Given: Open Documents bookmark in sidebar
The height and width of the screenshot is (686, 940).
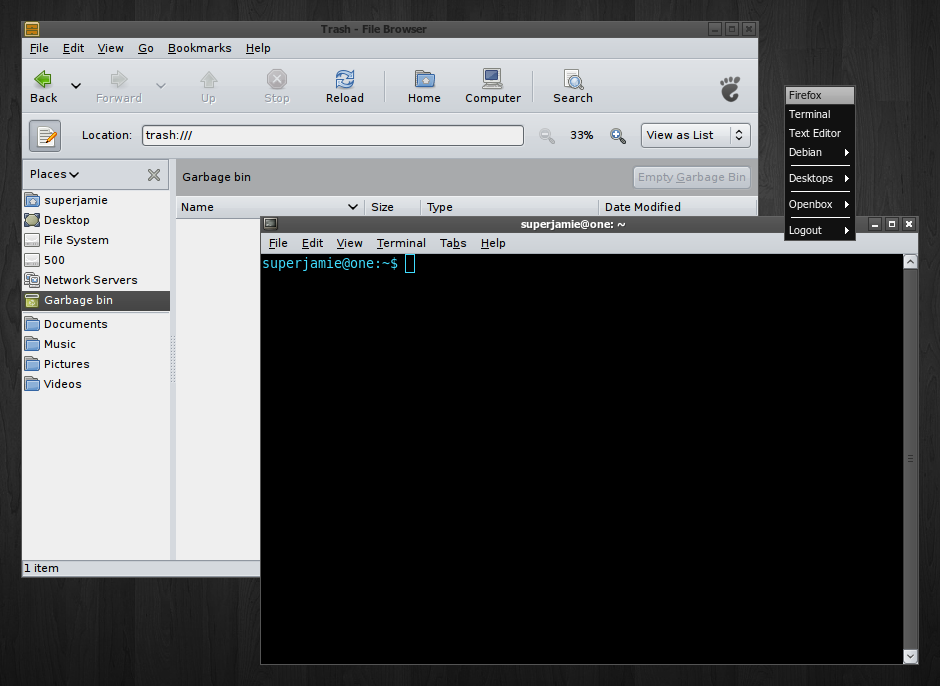Looking at the screenshot, I should click(x=96, y=324).
